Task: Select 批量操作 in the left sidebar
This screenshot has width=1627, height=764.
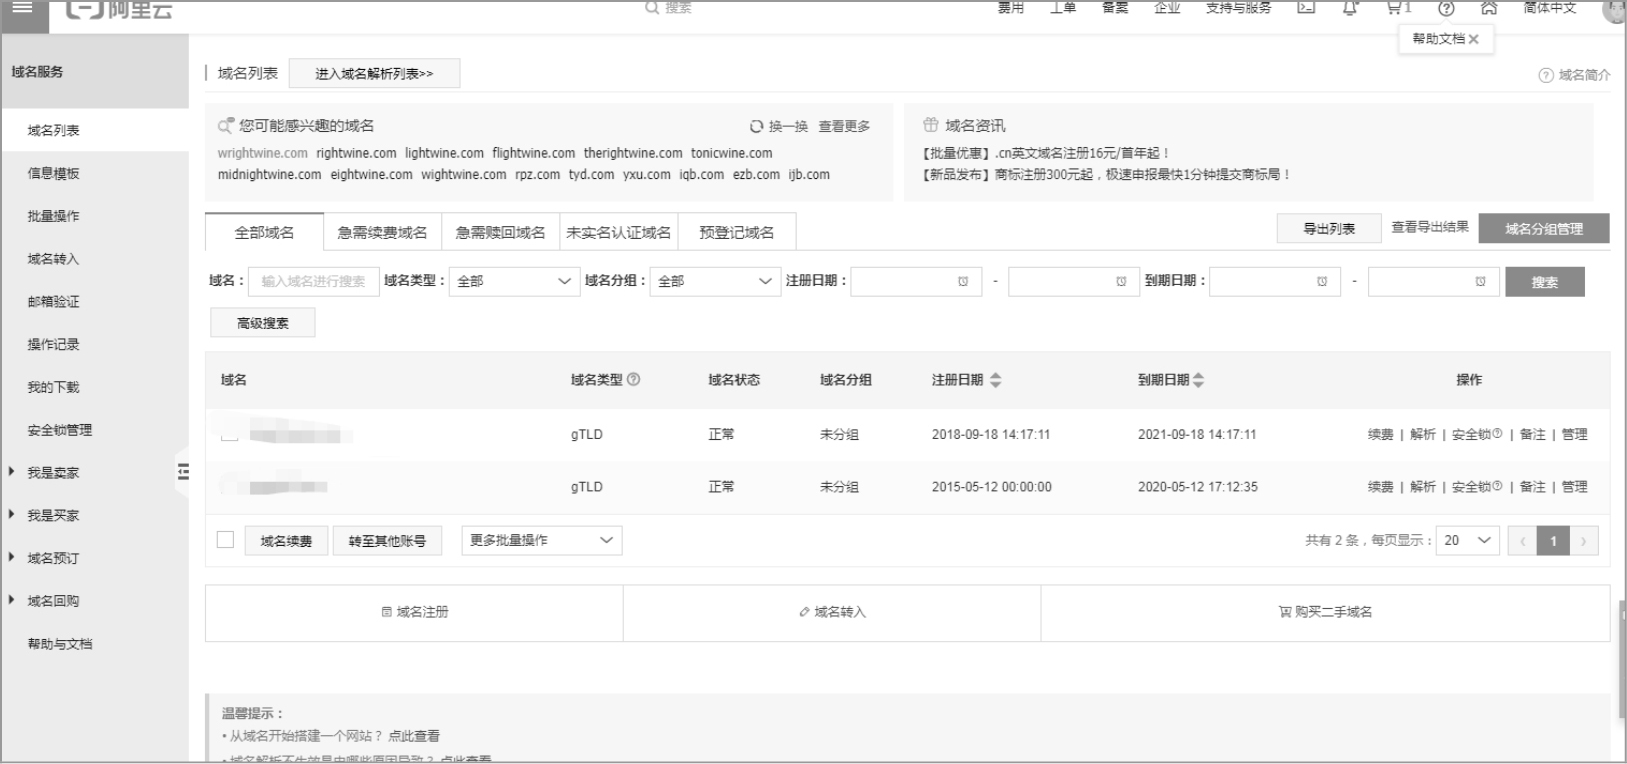Action: pyautogui.click(x=54, y=216)
